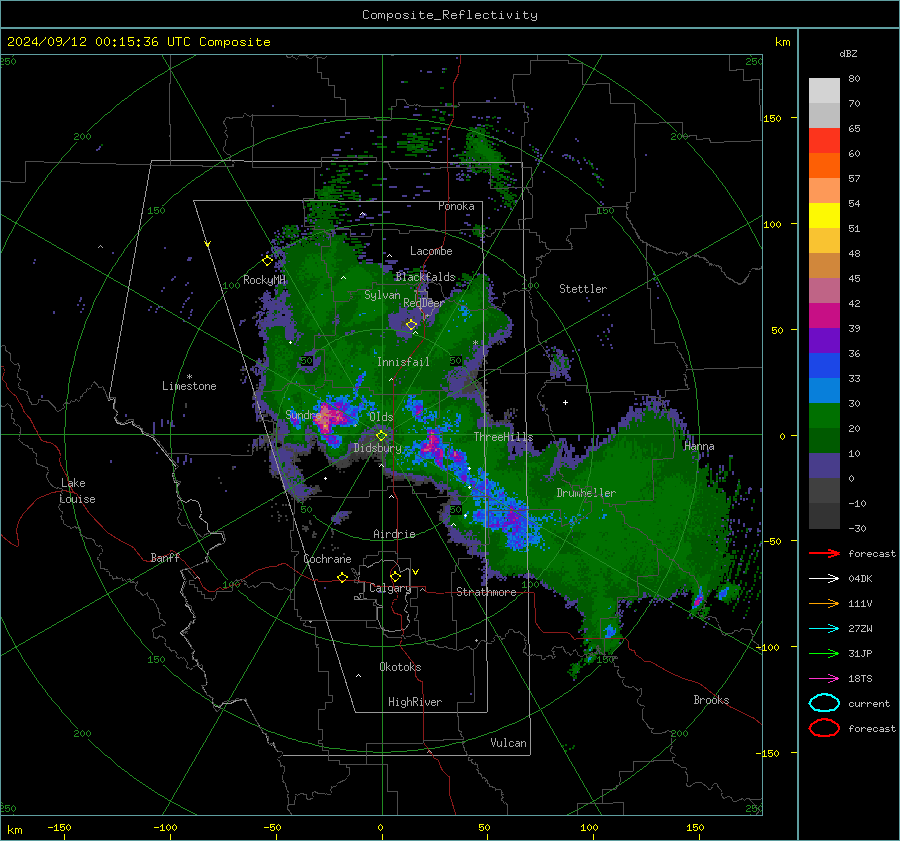Select the Vulcan label
Screen dimensions: 900x841
[508, 743]
